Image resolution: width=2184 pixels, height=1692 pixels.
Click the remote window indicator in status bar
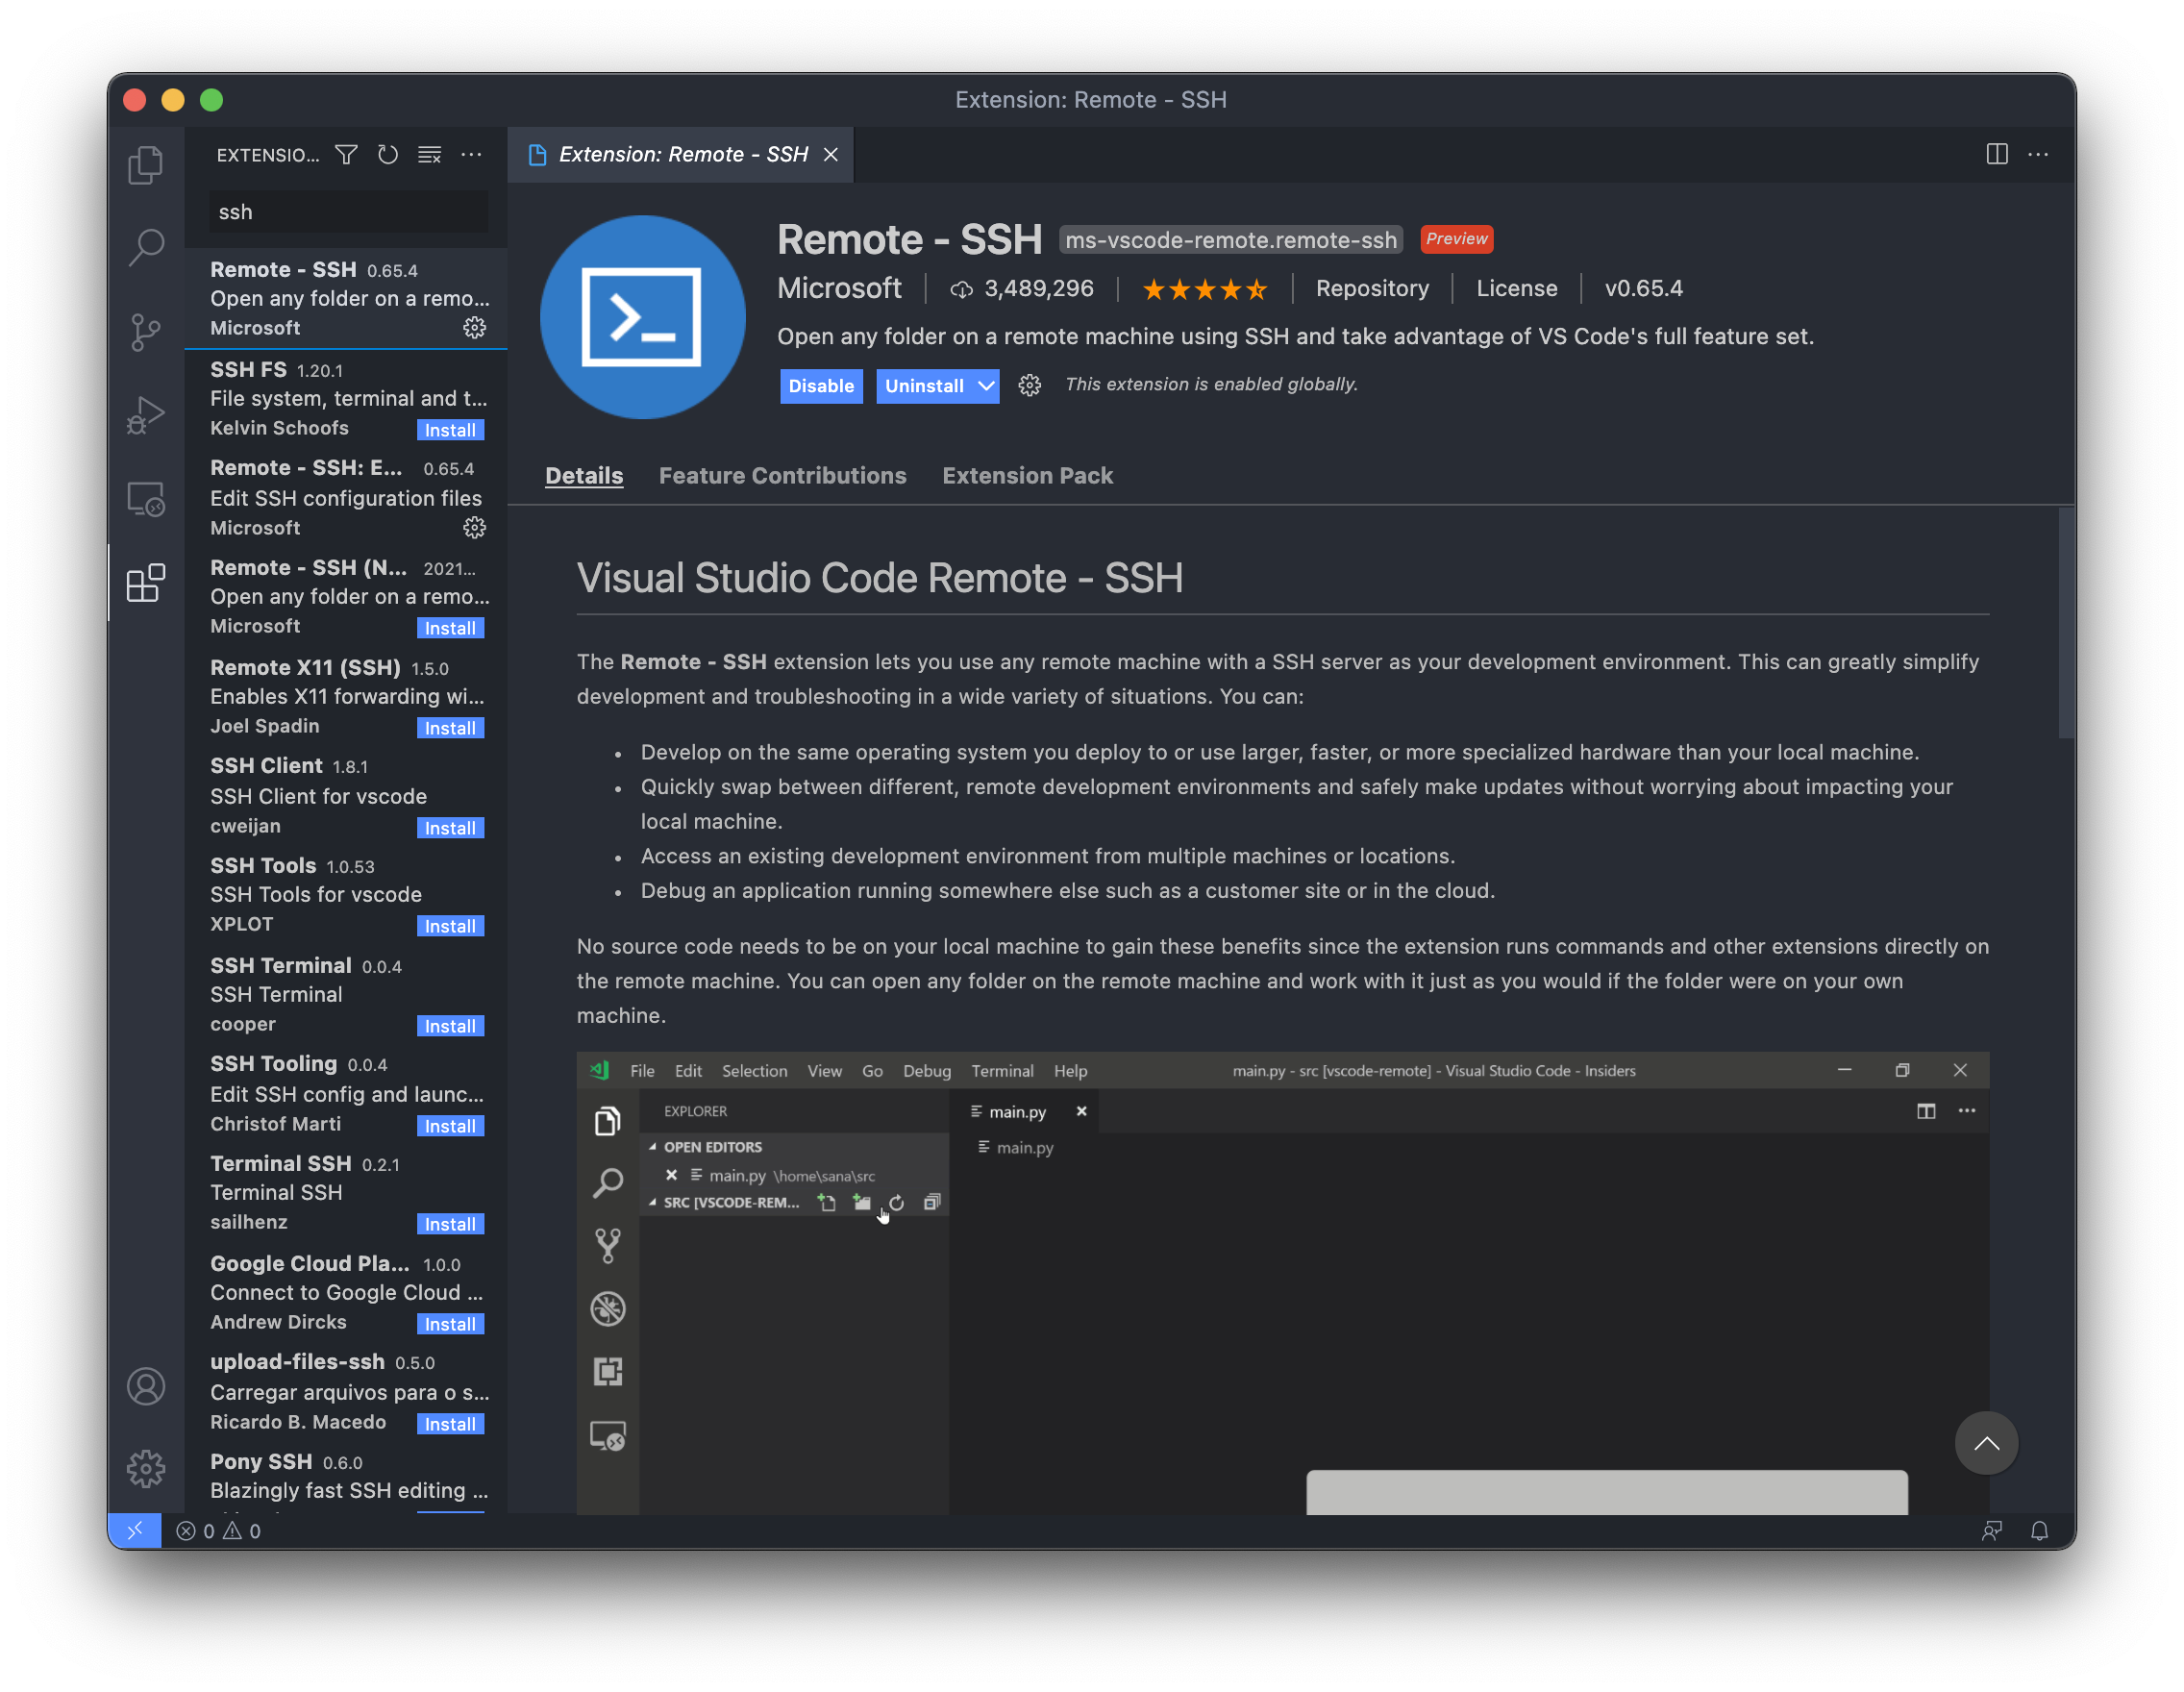click(134, 1530)
